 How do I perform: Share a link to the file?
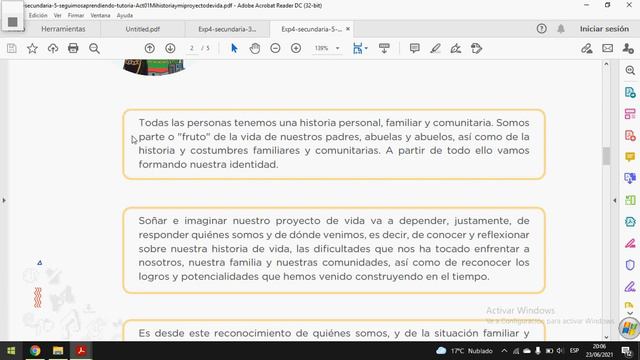[x=587, y=49]
